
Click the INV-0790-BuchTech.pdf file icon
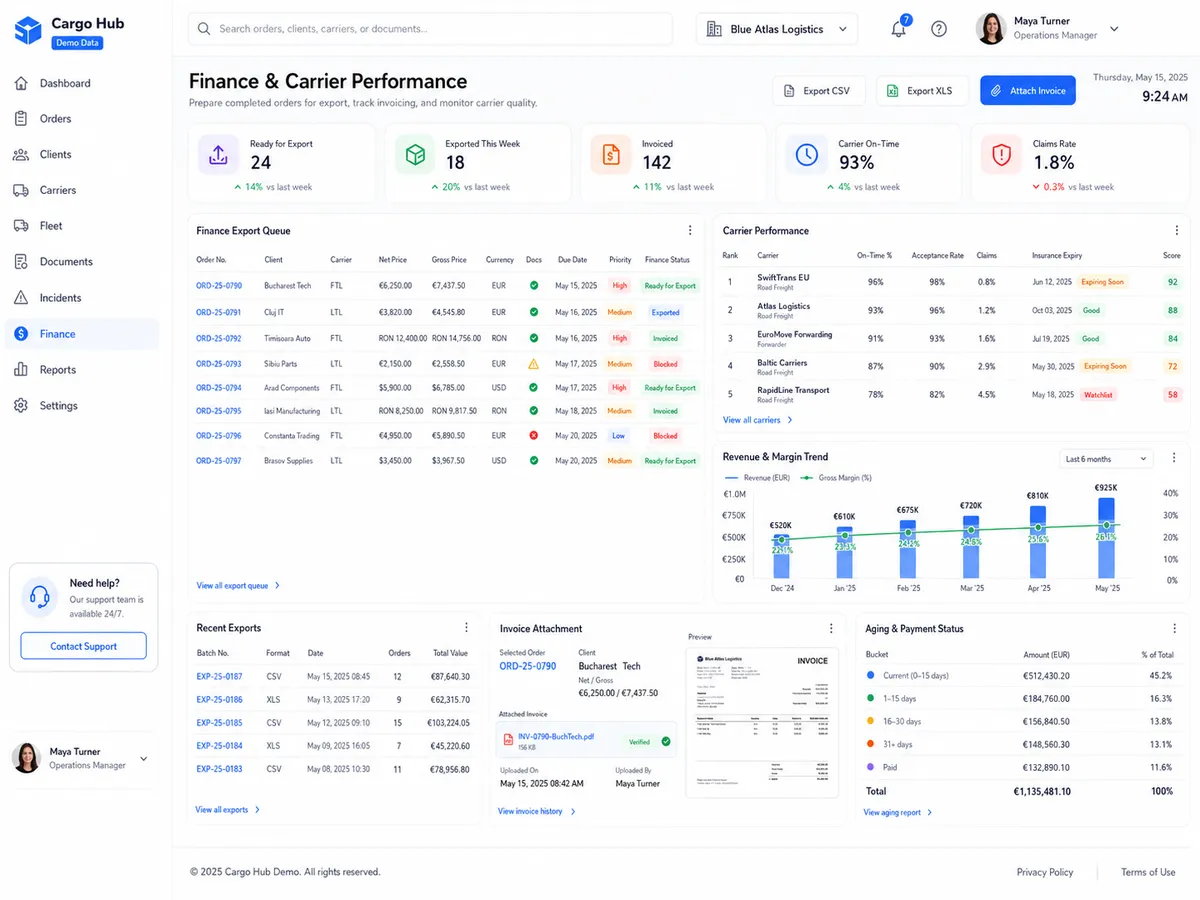tap(508, 741)
